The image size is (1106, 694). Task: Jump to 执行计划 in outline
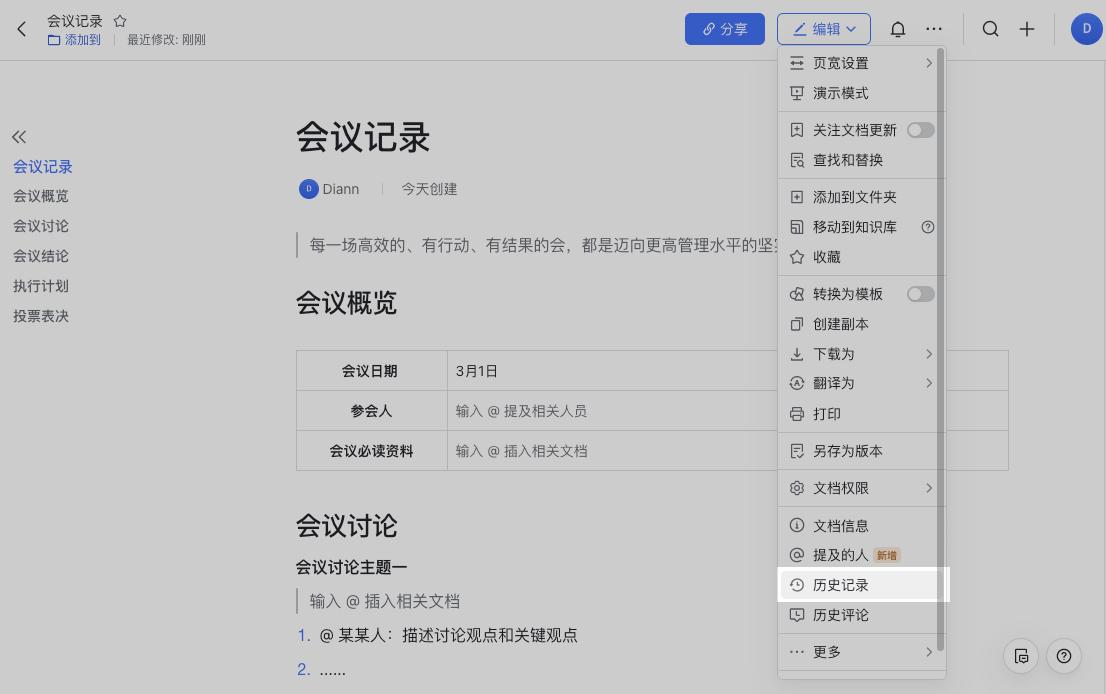41,286
